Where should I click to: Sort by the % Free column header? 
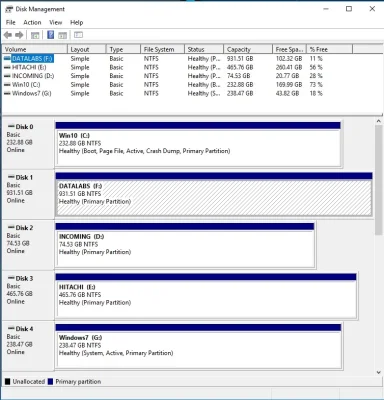(329, 49)
